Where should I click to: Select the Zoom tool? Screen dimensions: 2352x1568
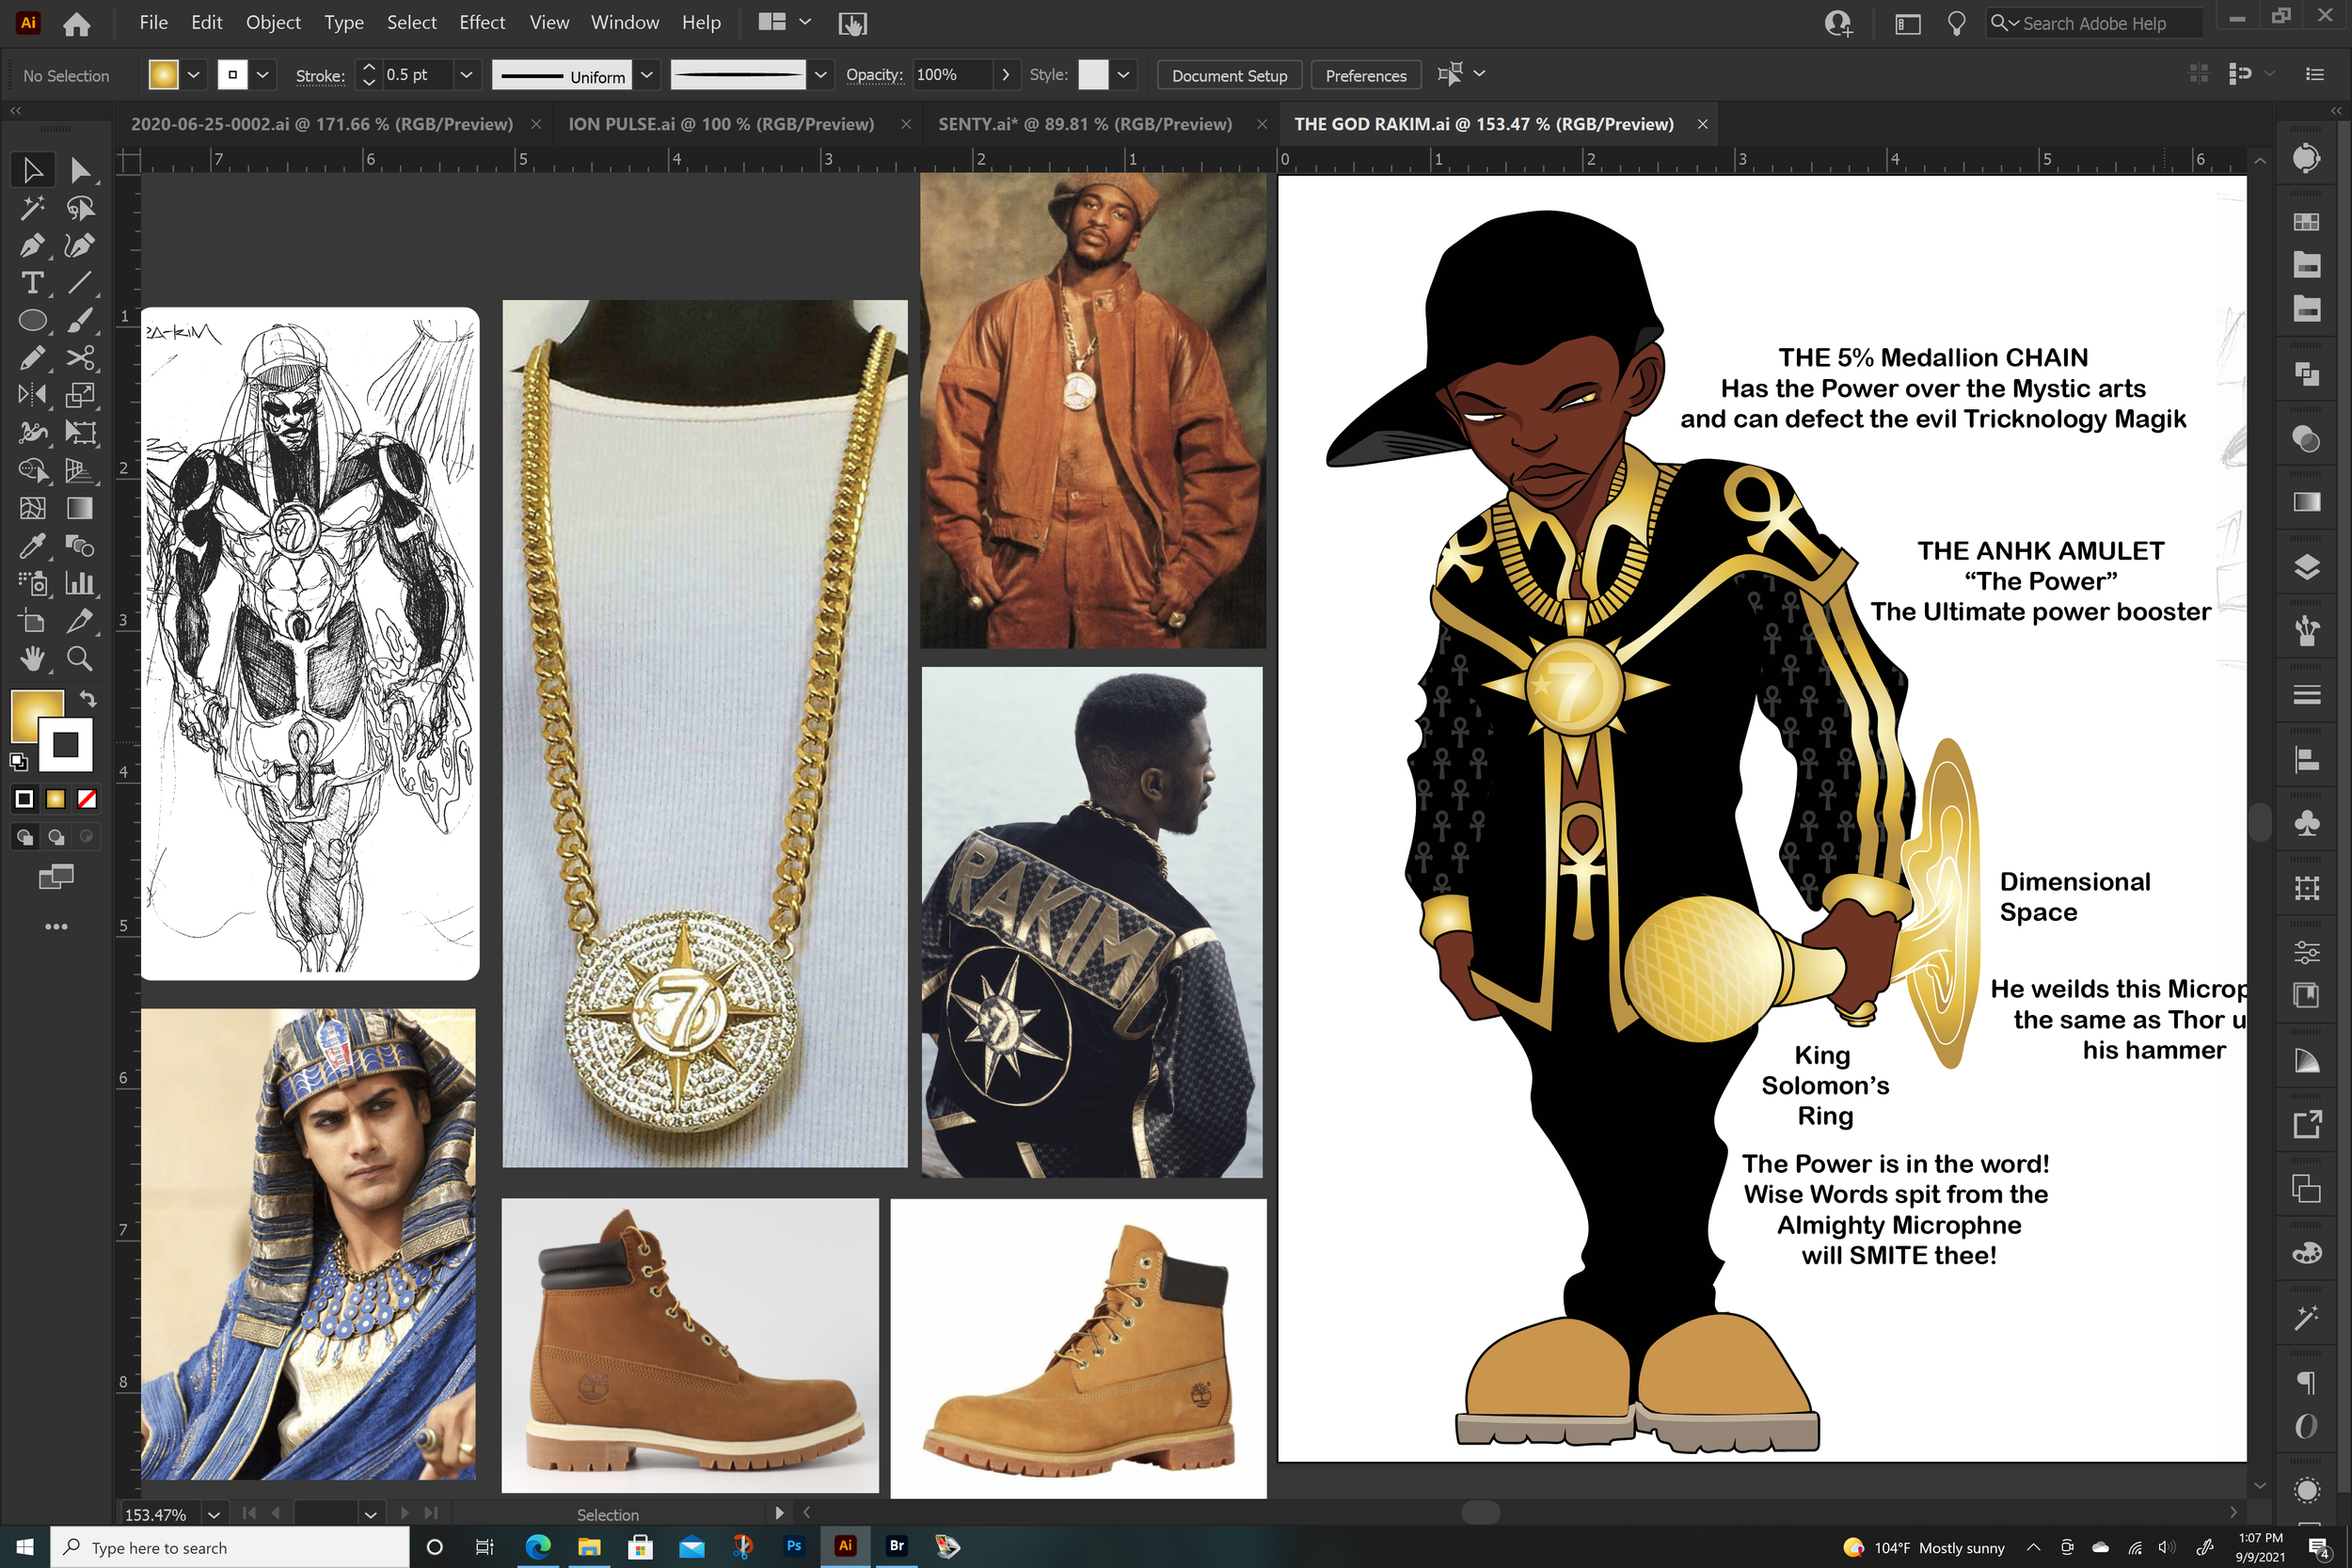point(80,659)
